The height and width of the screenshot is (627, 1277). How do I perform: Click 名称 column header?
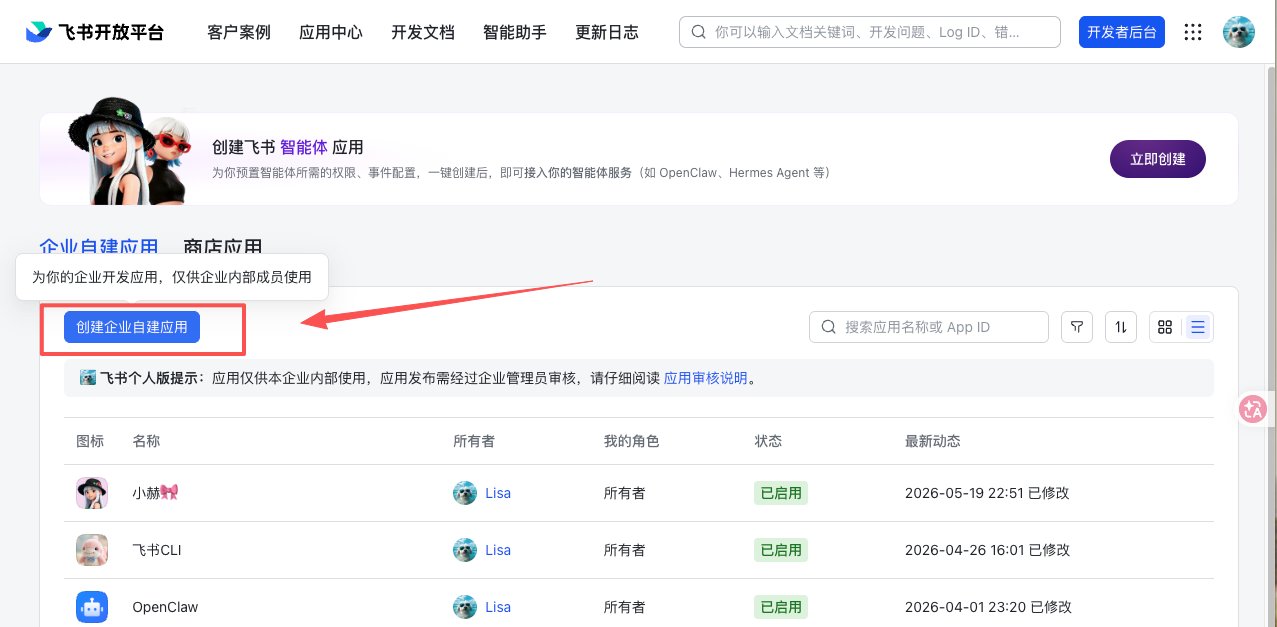coord(146,441)
